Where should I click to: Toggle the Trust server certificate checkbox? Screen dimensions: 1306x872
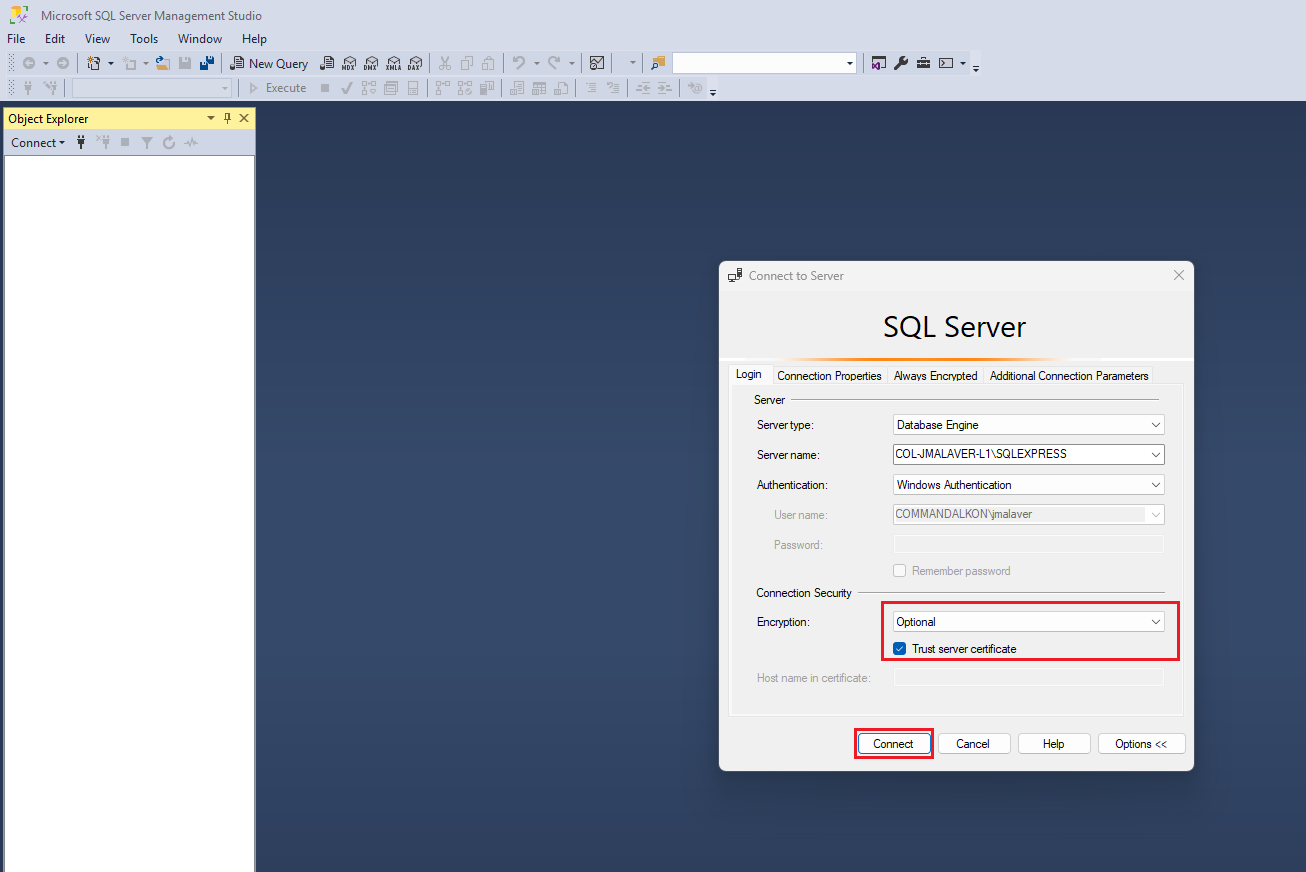900,649
